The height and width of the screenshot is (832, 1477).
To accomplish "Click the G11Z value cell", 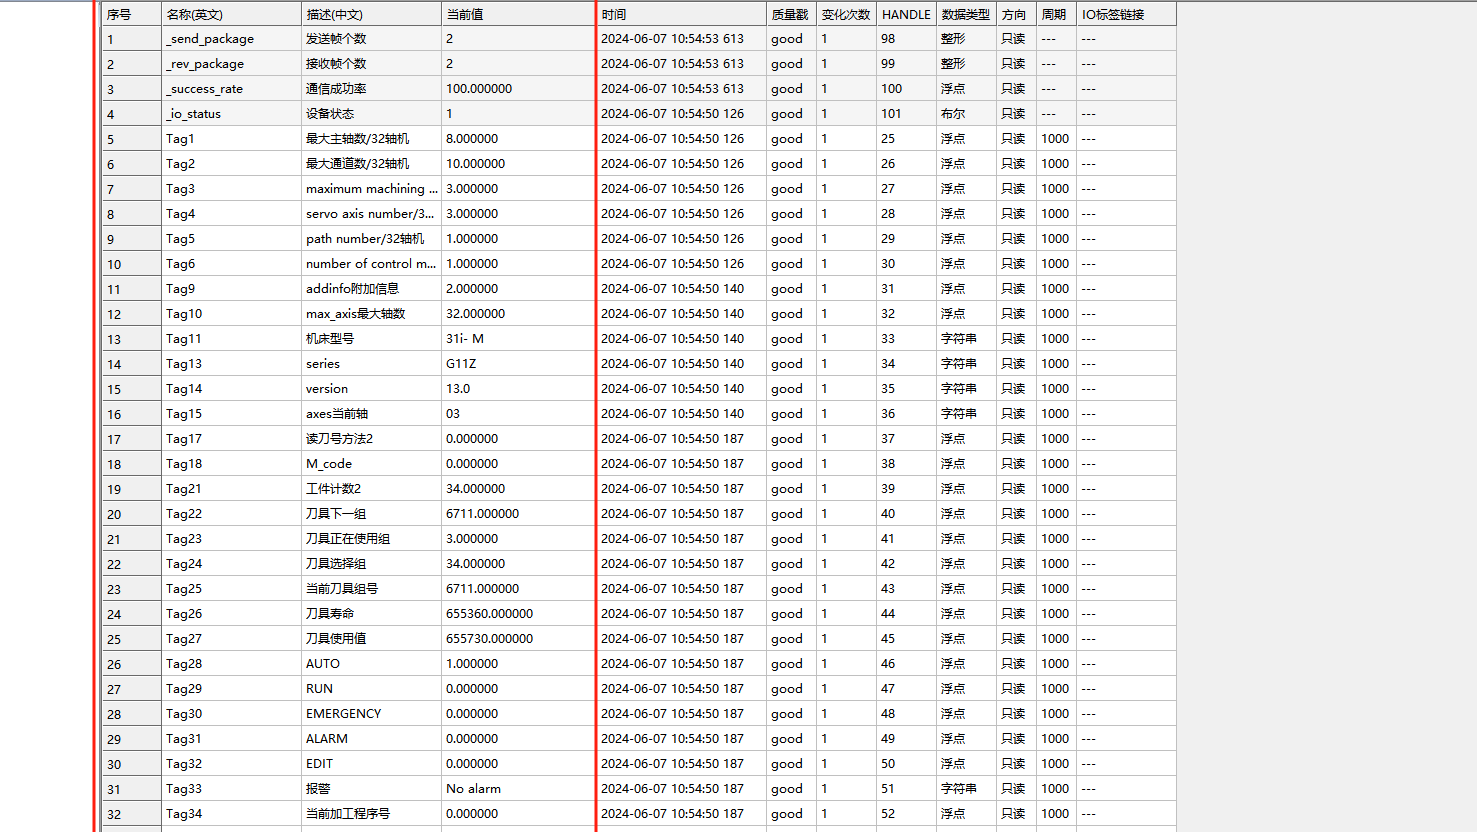I will 517,363.
